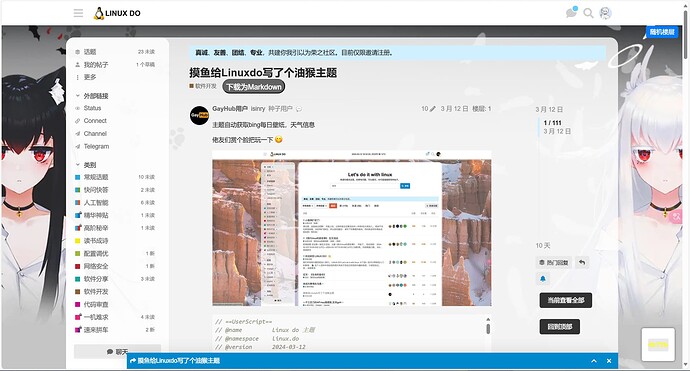Click the topic title 摸鱼给Linuxdo写了个油猴主题
Viewport: 690px width, 371px height.
[263, 73]
